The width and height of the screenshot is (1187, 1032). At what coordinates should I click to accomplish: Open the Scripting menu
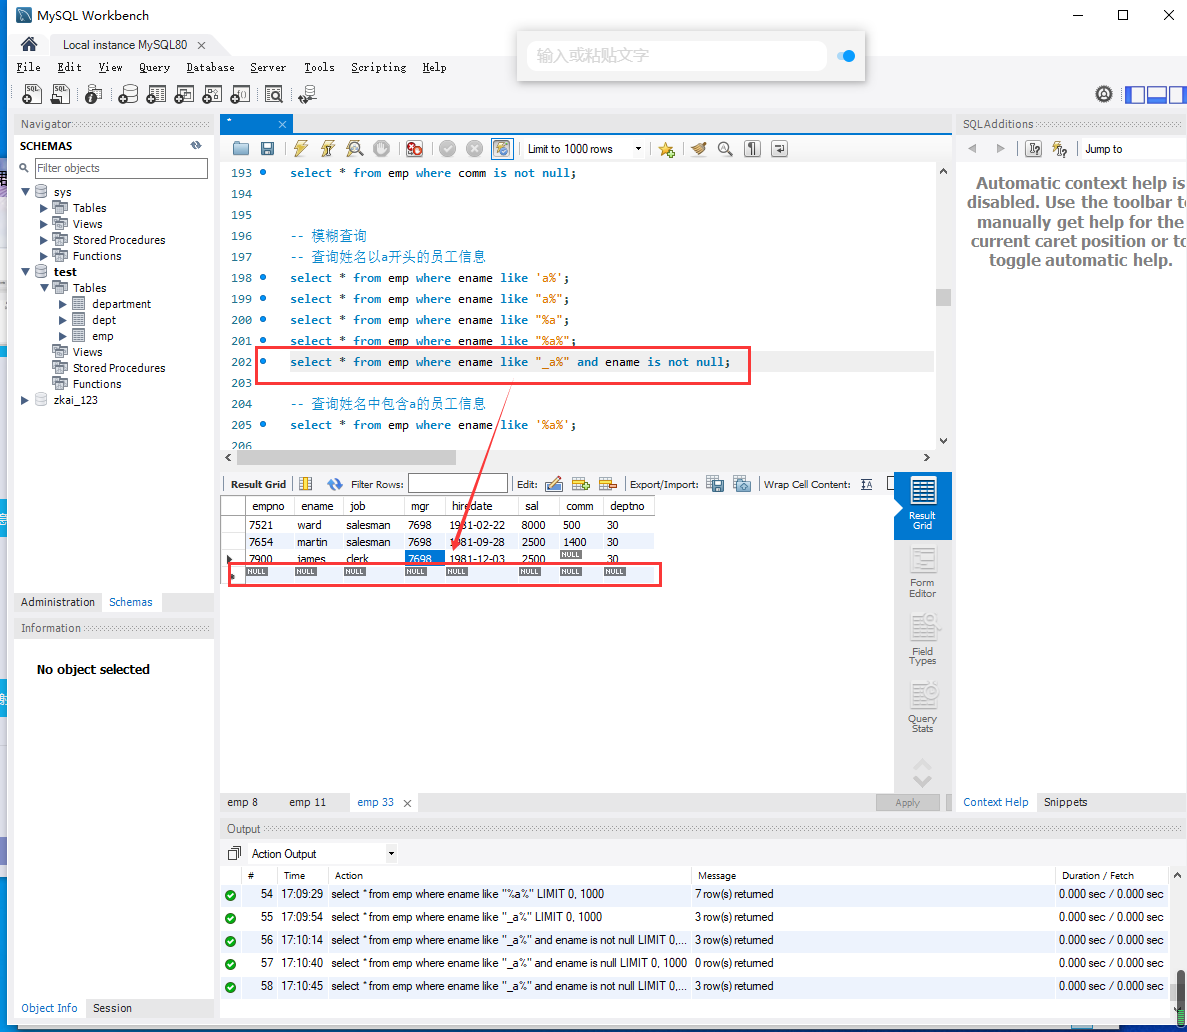(379, 67)
